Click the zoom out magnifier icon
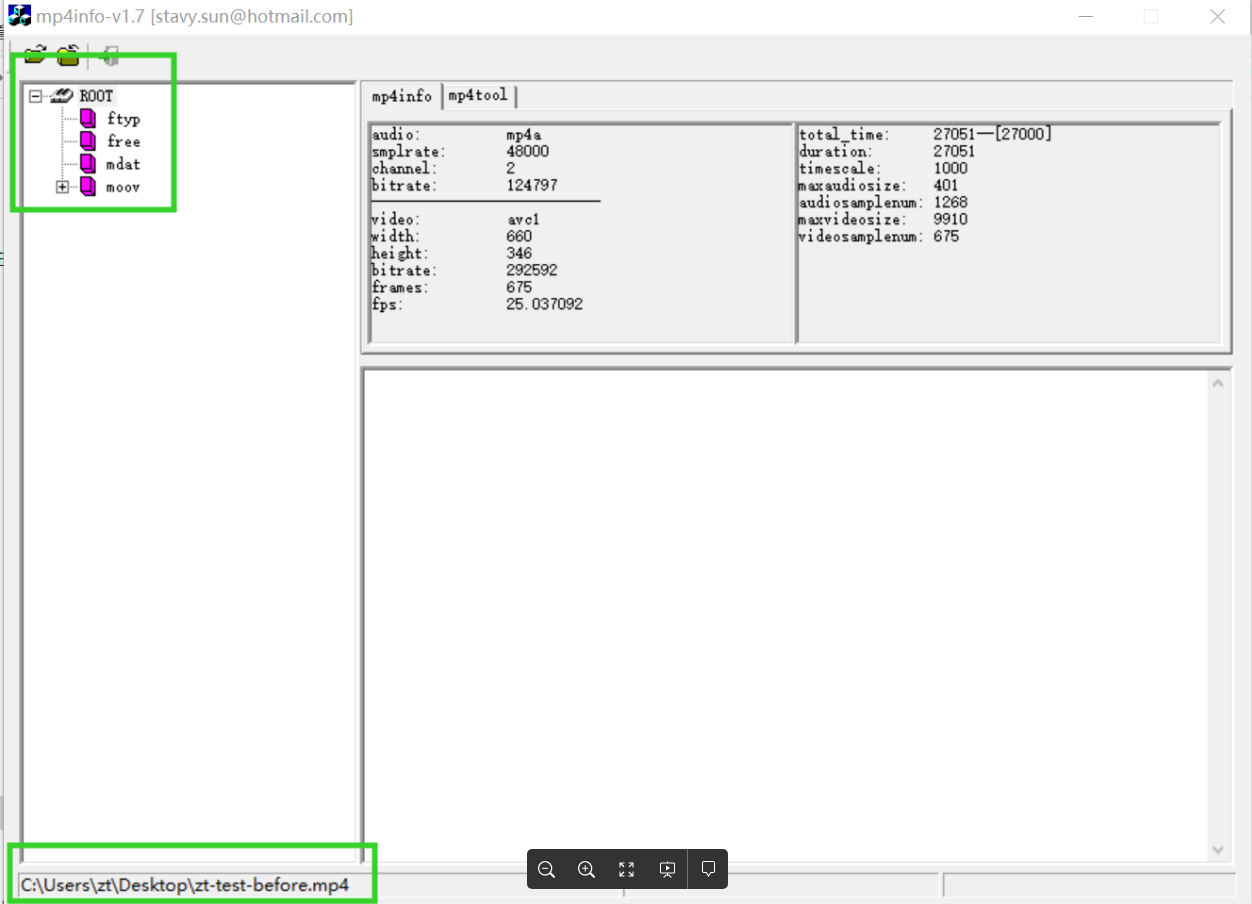The image size is (1252, 904). [x=546, y=869]
